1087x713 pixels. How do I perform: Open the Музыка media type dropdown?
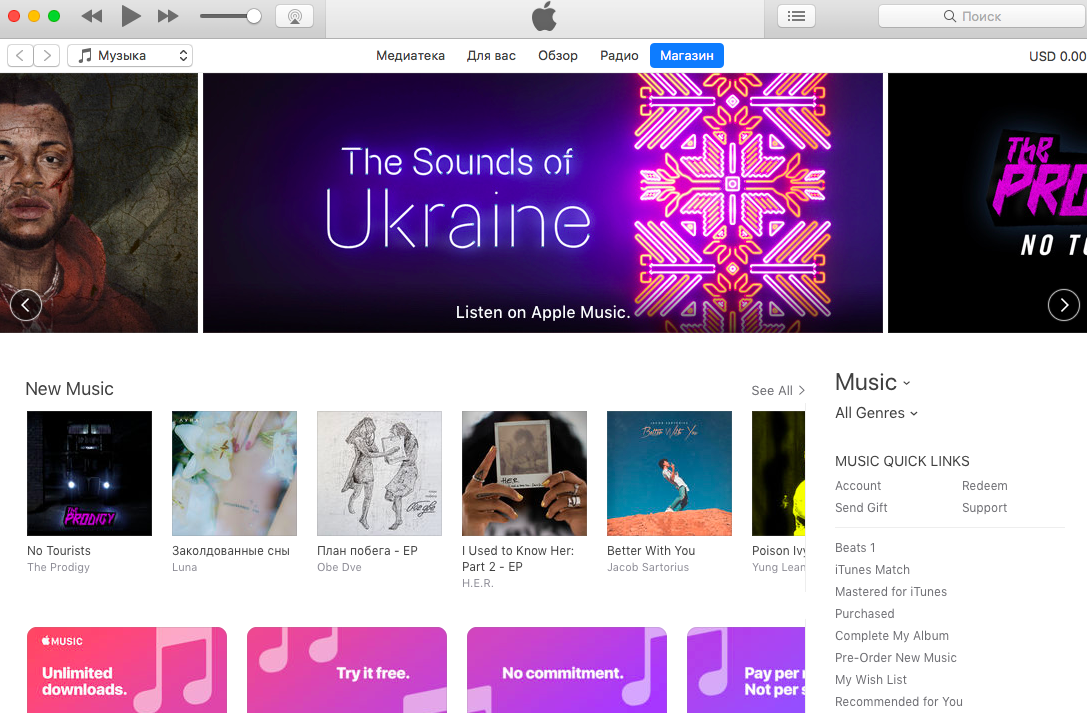pyautogui.click(x=130, y=55)
